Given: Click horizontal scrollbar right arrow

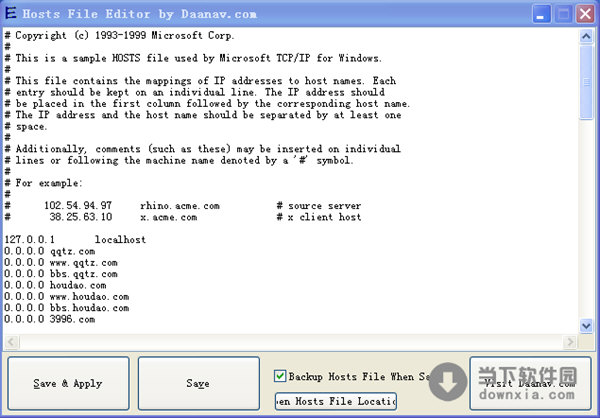Looking at the screenshot, I should [570, 342].
